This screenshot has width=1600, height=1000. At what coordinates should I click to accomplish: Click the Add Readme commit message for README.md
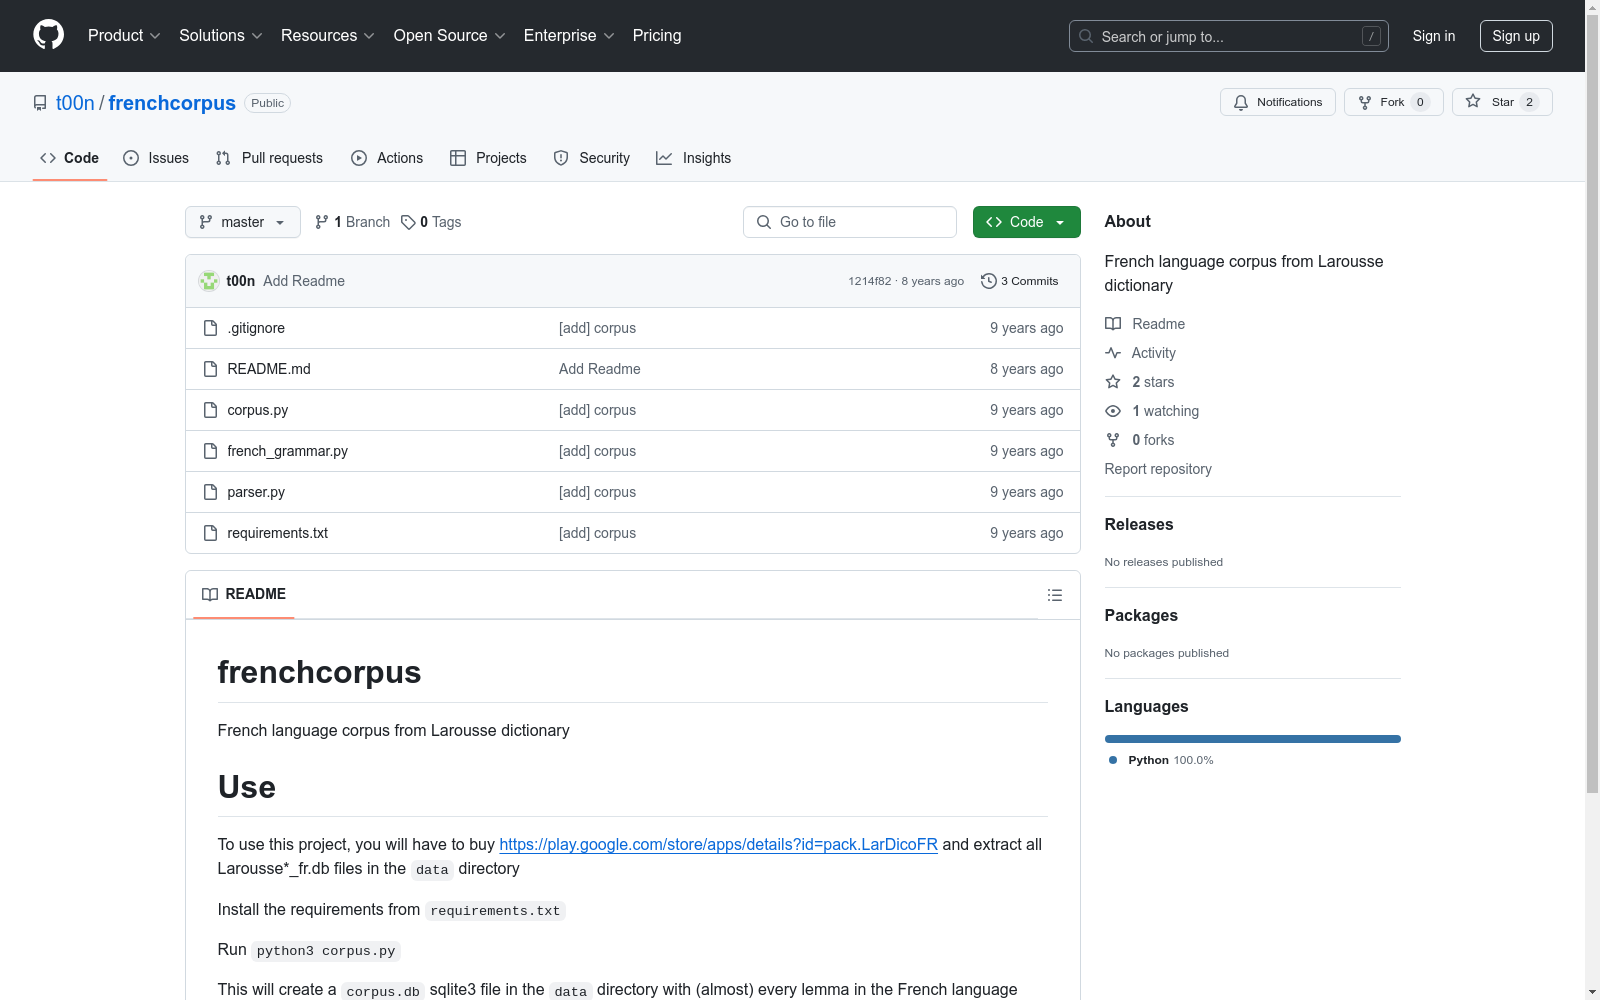[x=599, y=369]
